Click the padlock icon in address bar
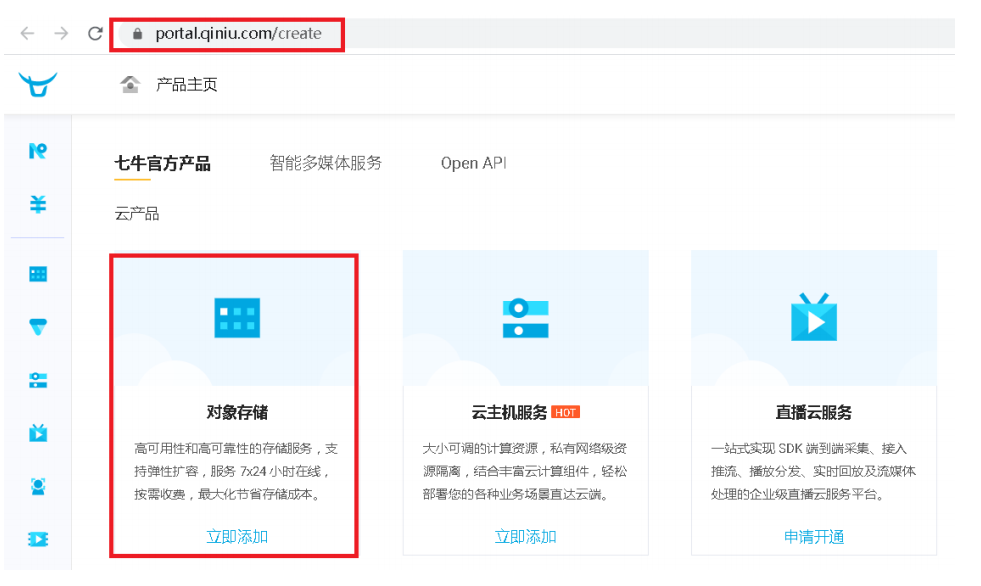Screen dimensions: 981x586 pyautogui.click(x=138, y=34)
